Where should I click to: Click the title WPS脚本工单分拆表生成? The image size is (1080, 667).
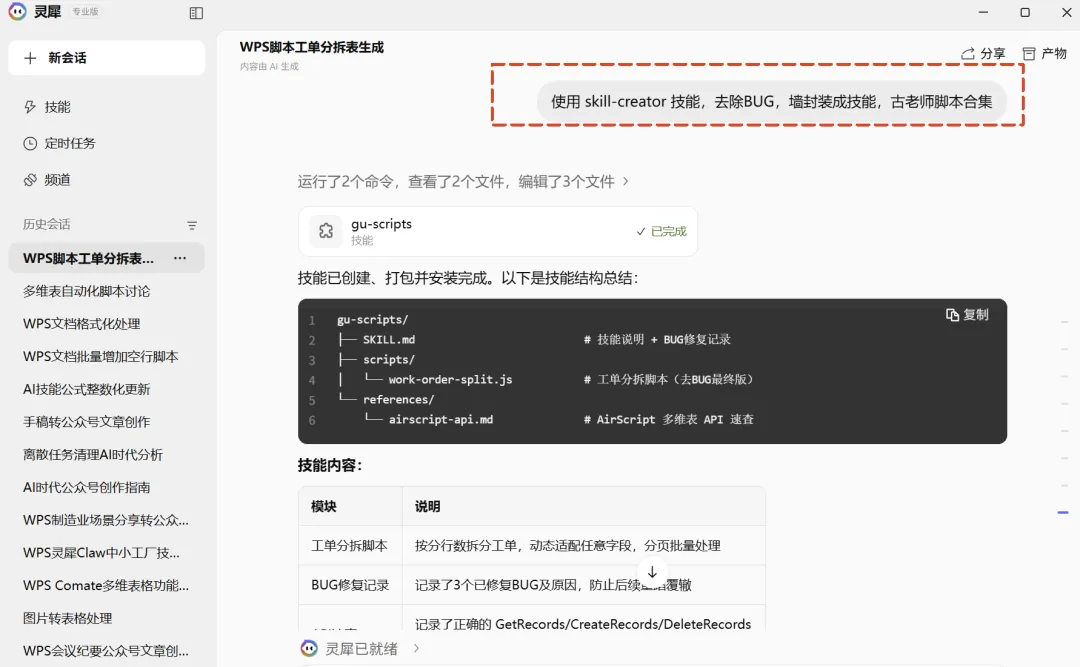click(311, 48)
